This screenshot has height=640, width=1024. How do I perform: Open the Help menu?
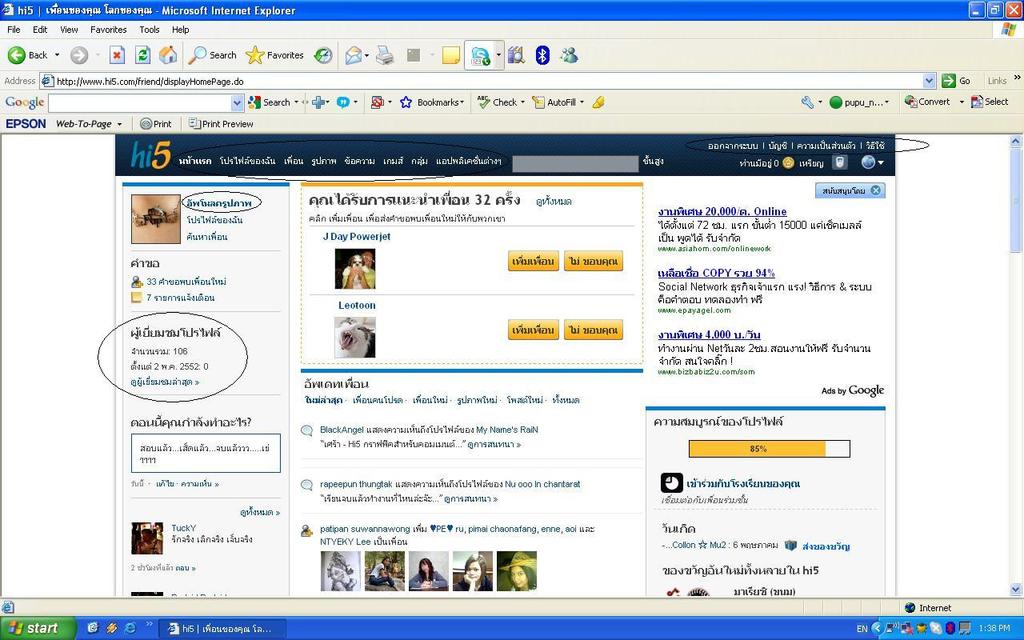pos(180,29)
